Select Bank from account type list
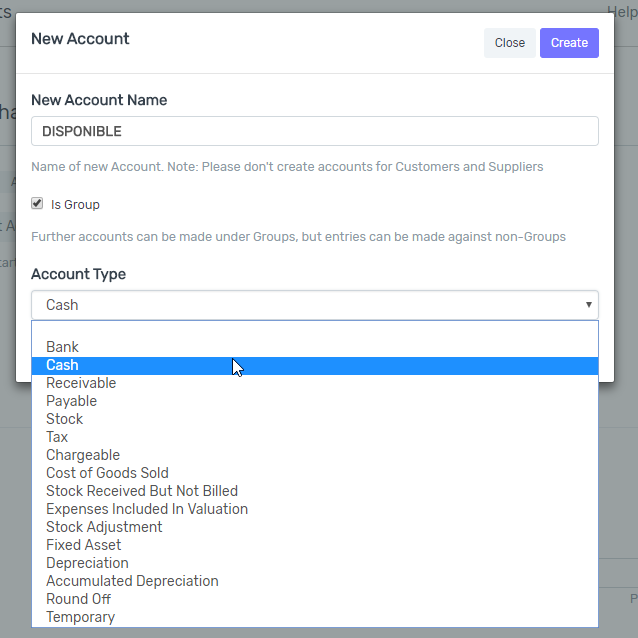The height and width of the screenshot is (638, 638). coord(315,347)
